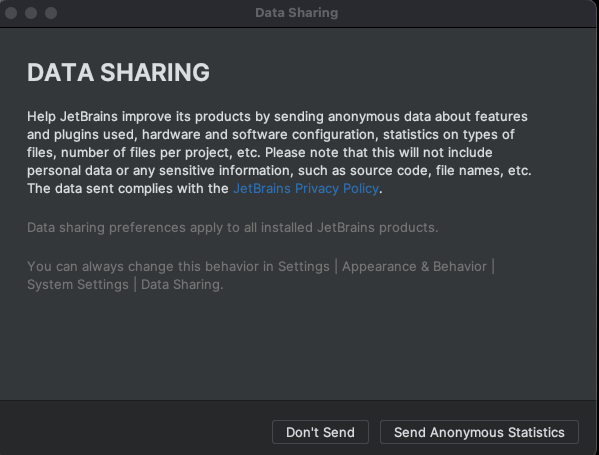Minimize the Data Sharing dialog
Viewport: 599px width, 455px height.
pyautogui.click(x=31, y=13)
